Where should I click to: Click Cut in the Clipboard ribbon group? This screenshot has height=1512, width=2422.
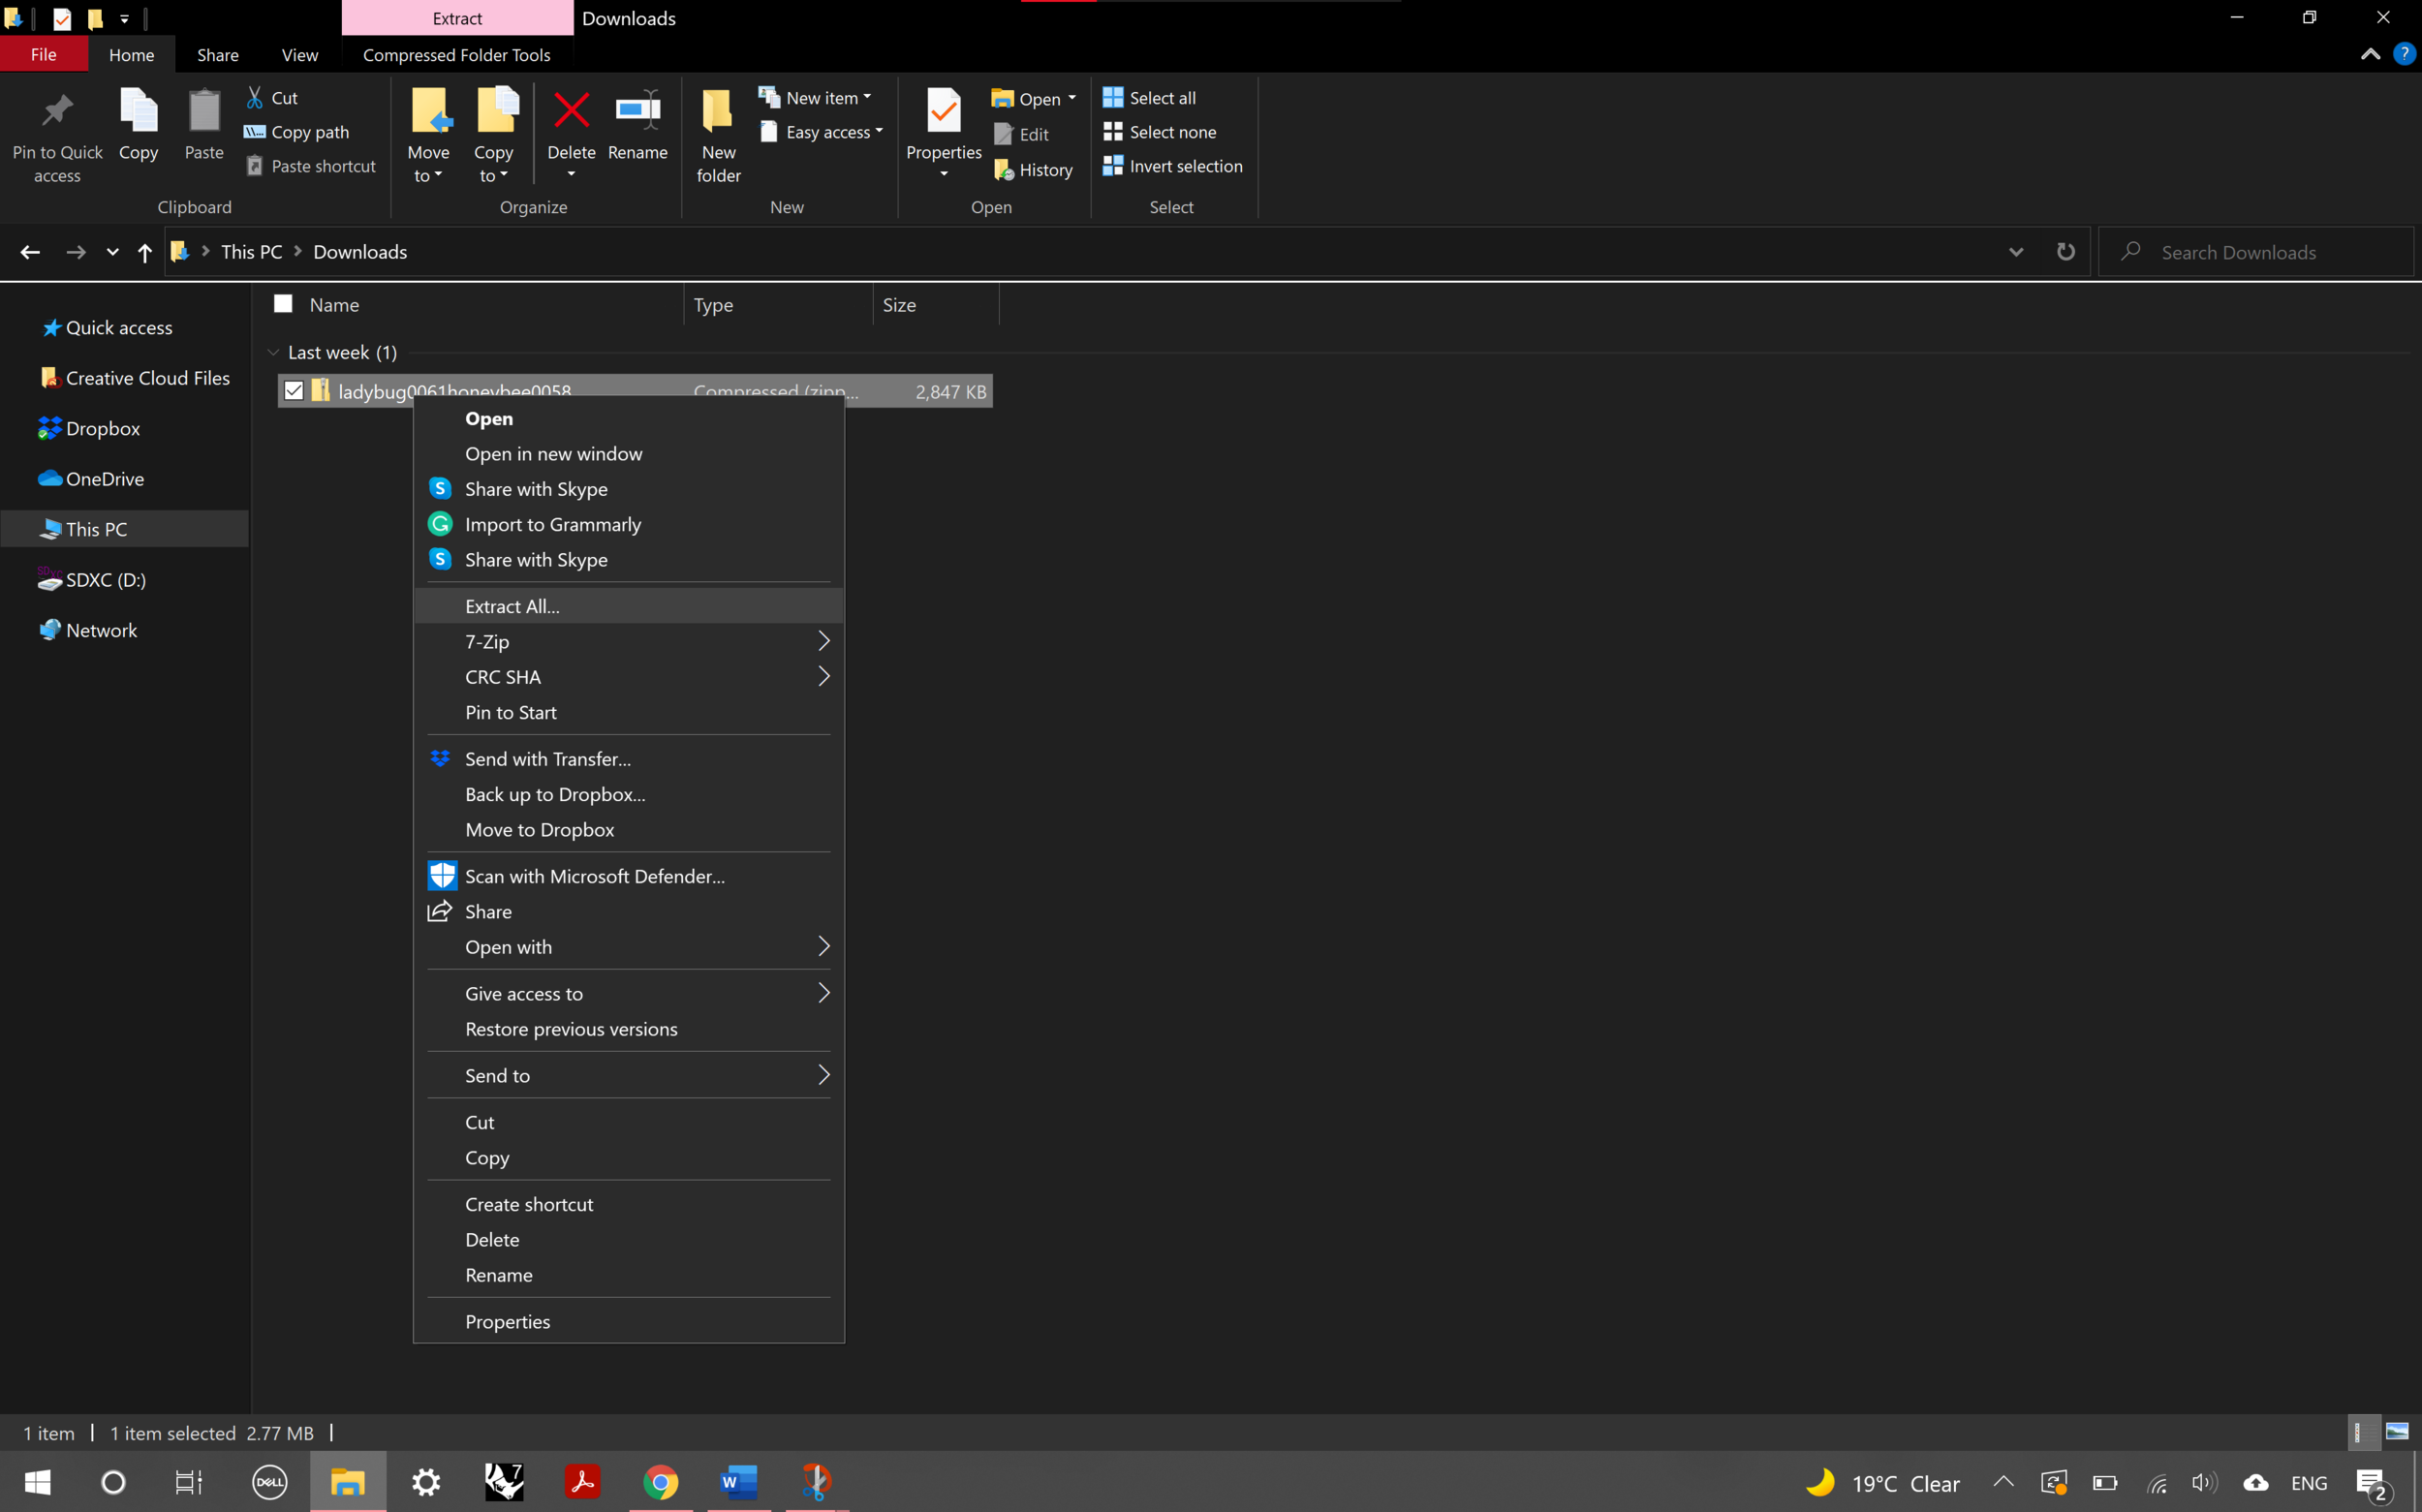click(271, 98)
